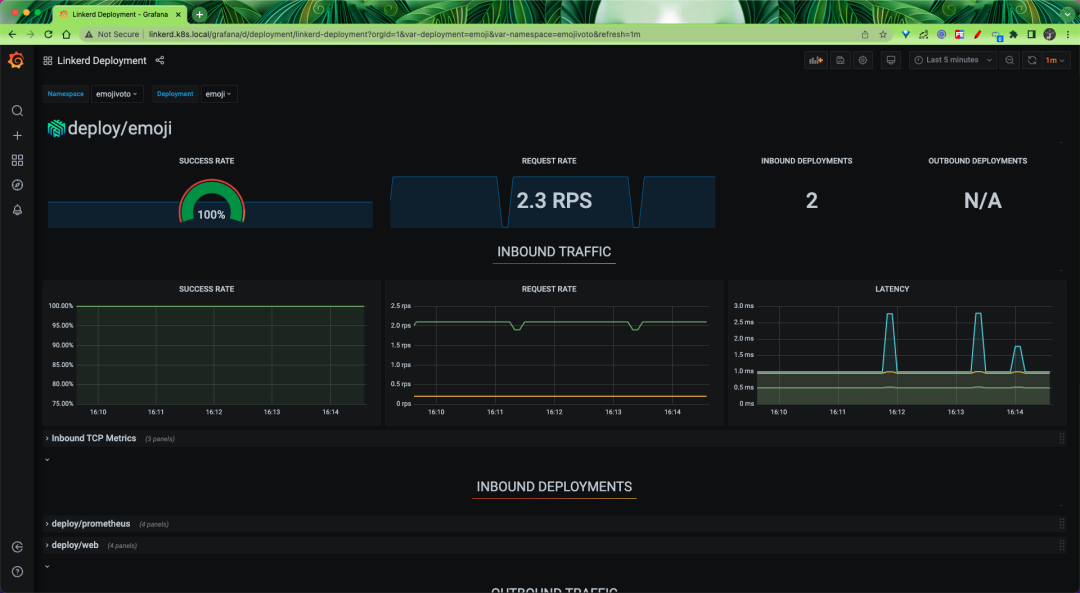
Task: Close the Linkerd Deployment browser tab
Action: [178, 14]
